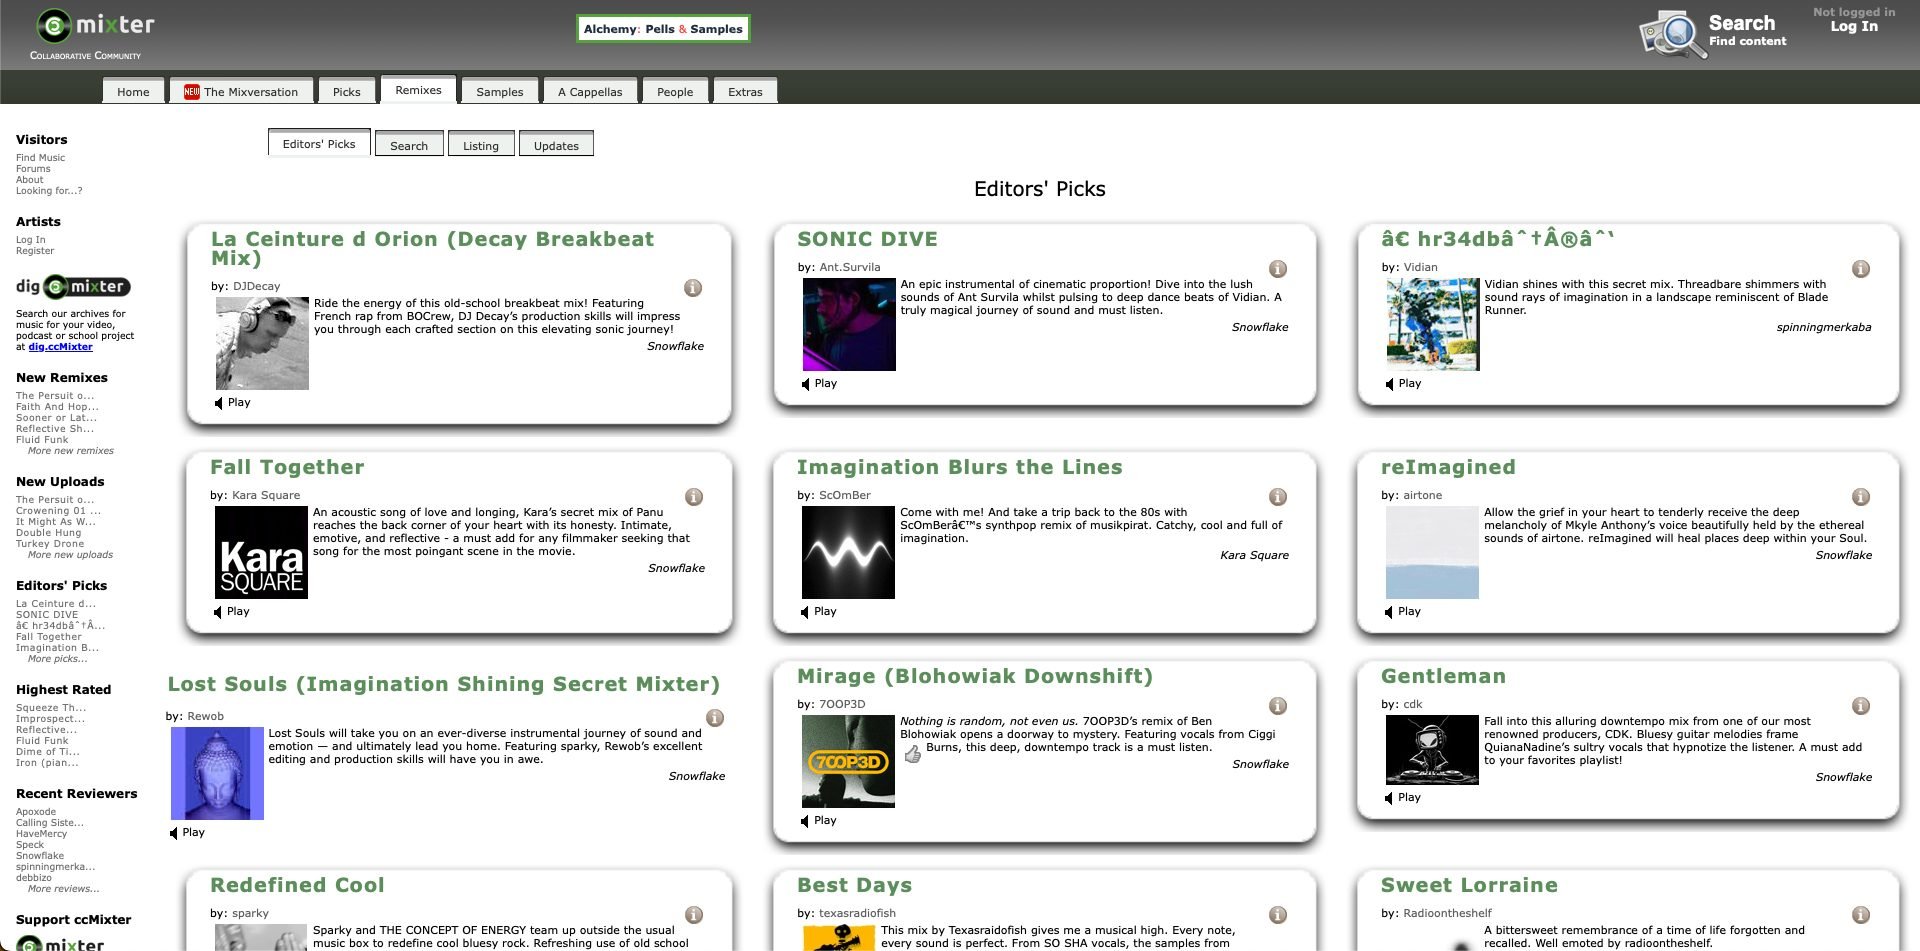
Task: Open 7OOP3D thumbnail image
Action: (848, 761)
